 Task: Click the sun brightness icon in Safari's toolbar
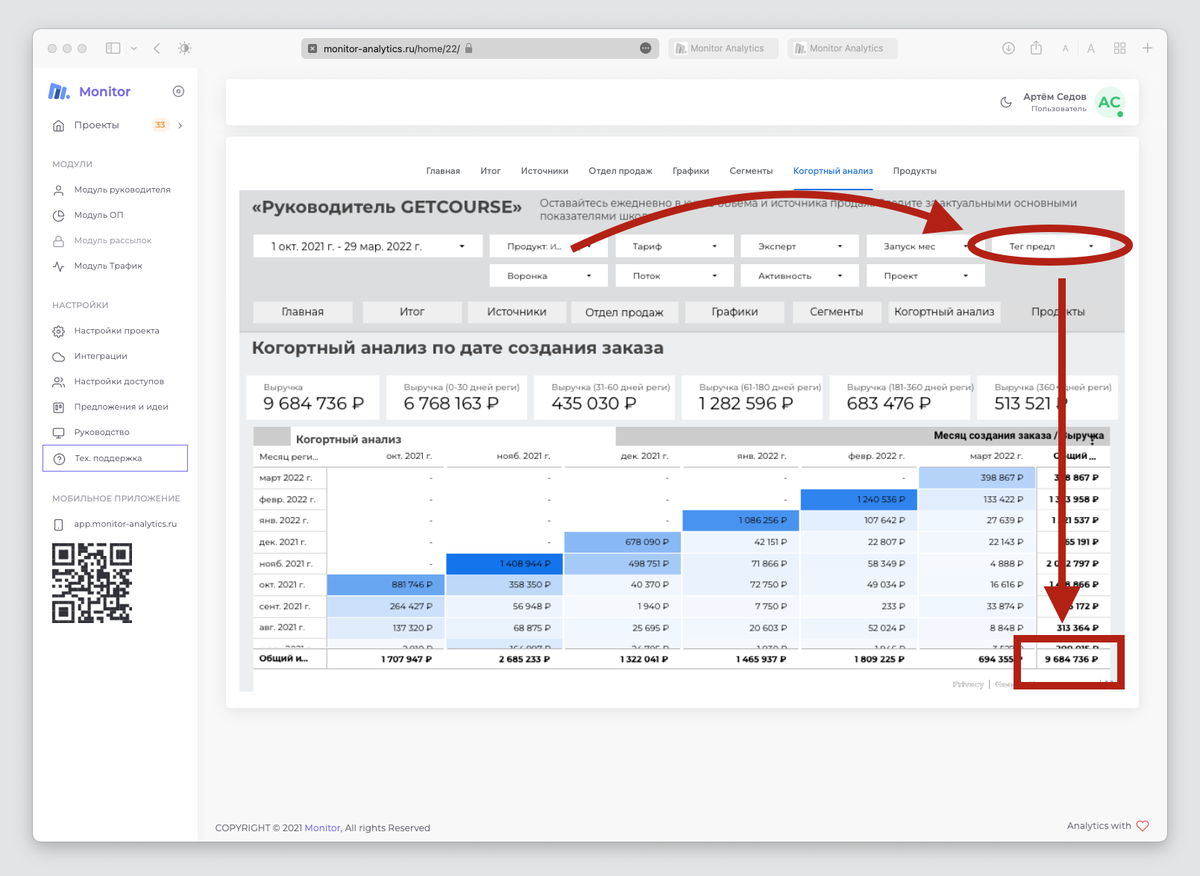pyautogui.click(x=184, y=48)
